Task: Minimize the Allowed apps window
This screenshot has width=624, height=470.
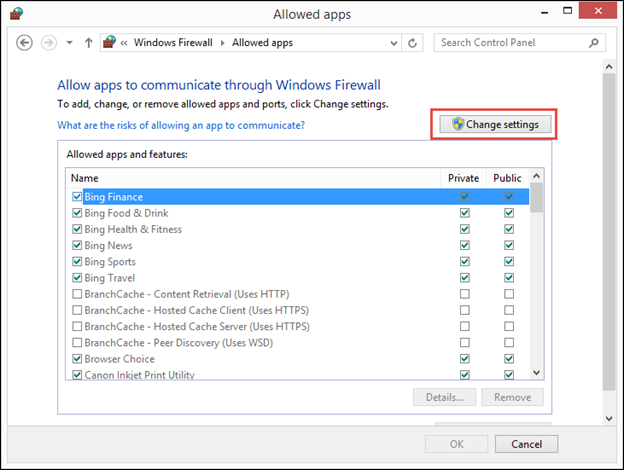Action: [x=545, y=12]
